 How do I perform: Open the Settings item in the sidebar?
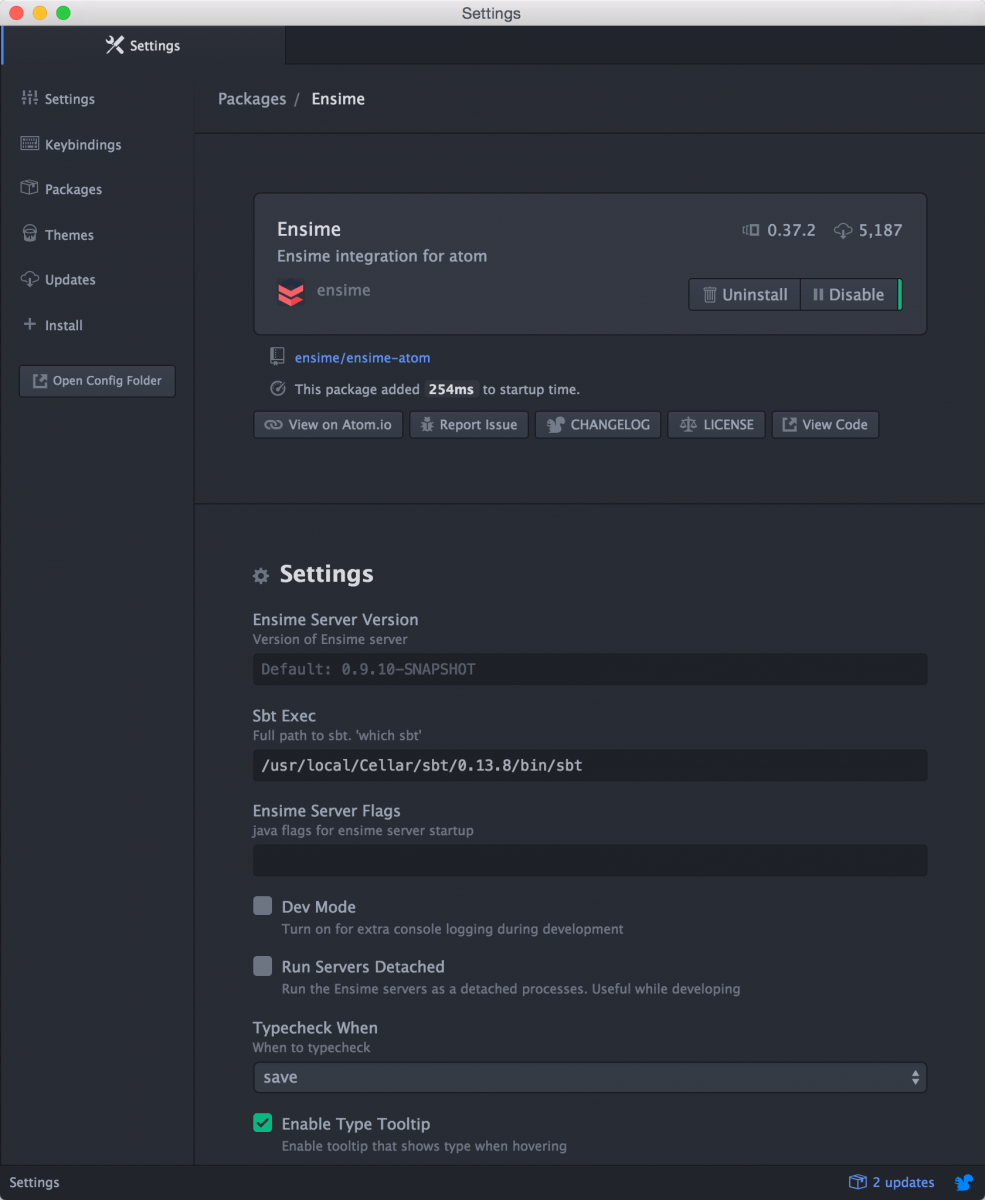[69, 99]
